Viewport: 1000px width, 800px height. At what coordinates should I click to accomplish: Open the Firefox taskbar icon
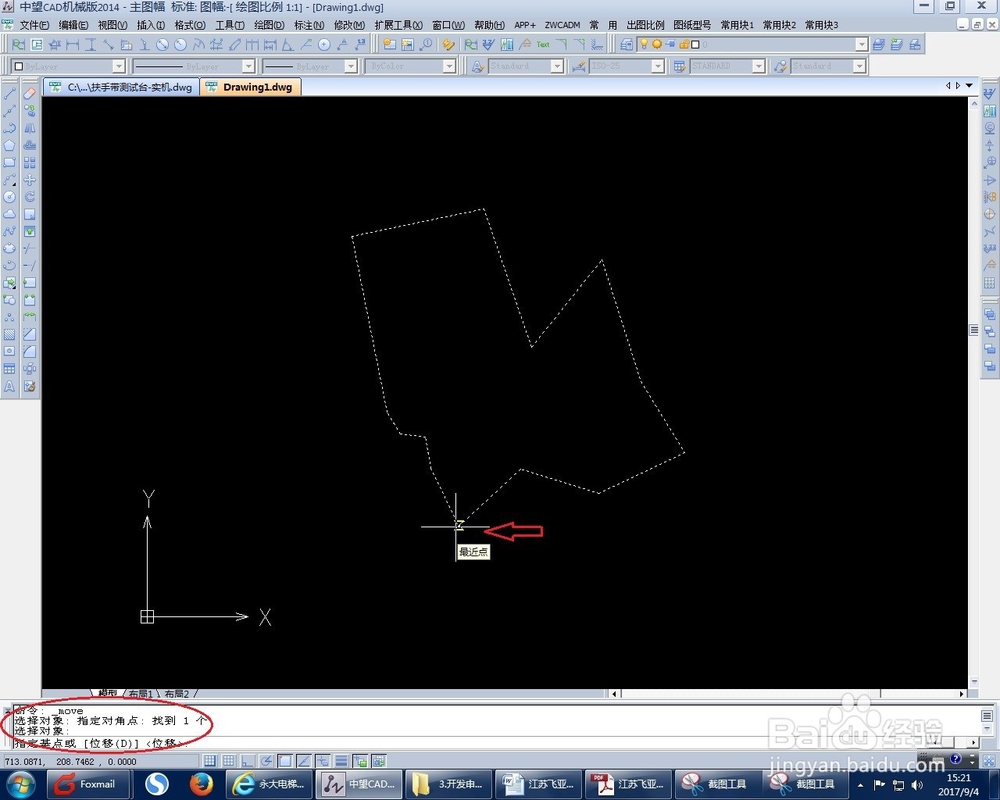[201, 784]
